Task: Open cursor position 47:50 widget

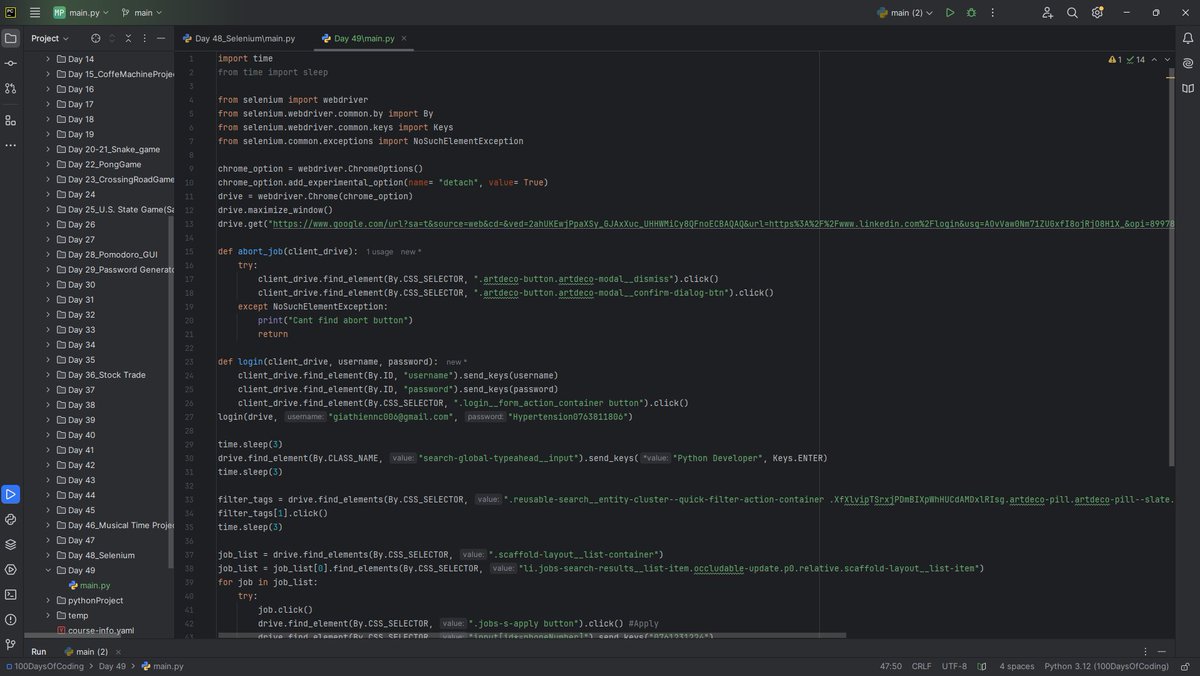Action: 891,666
